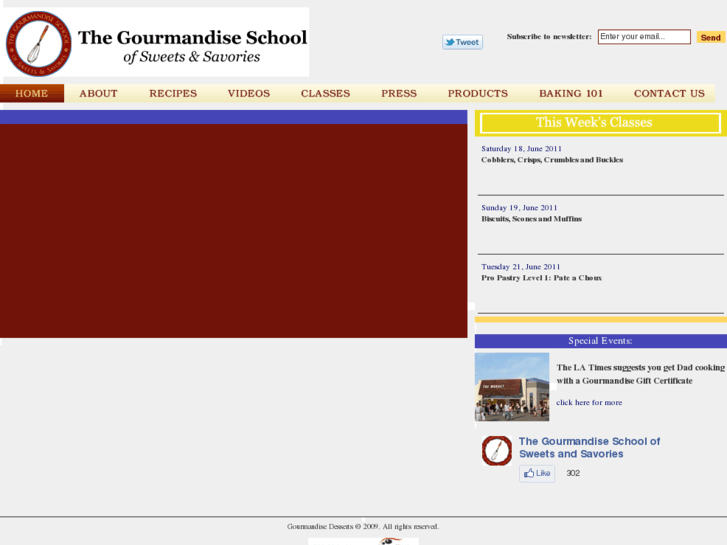This screenshot has height=545, width=727.
Task: Go to the CLASSES page
Action: point(325,93)
